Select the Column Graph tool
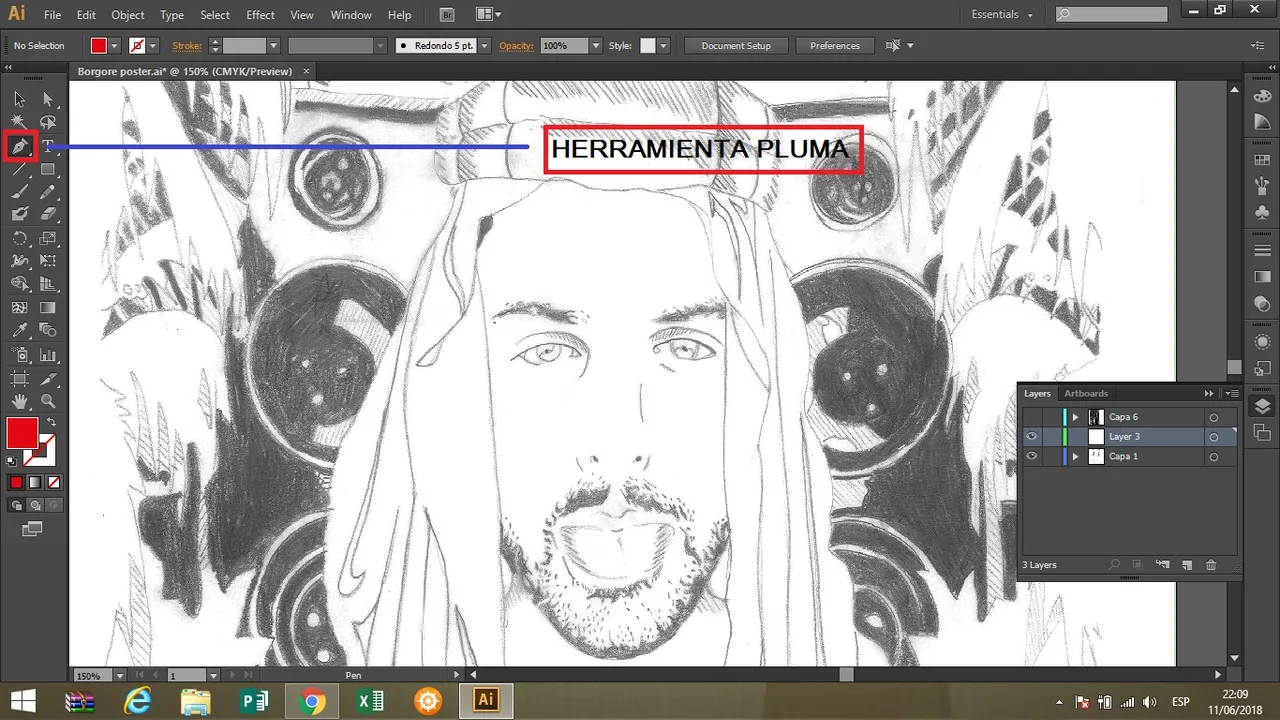Screen dimensions: 1280x720 click(47, 355)
